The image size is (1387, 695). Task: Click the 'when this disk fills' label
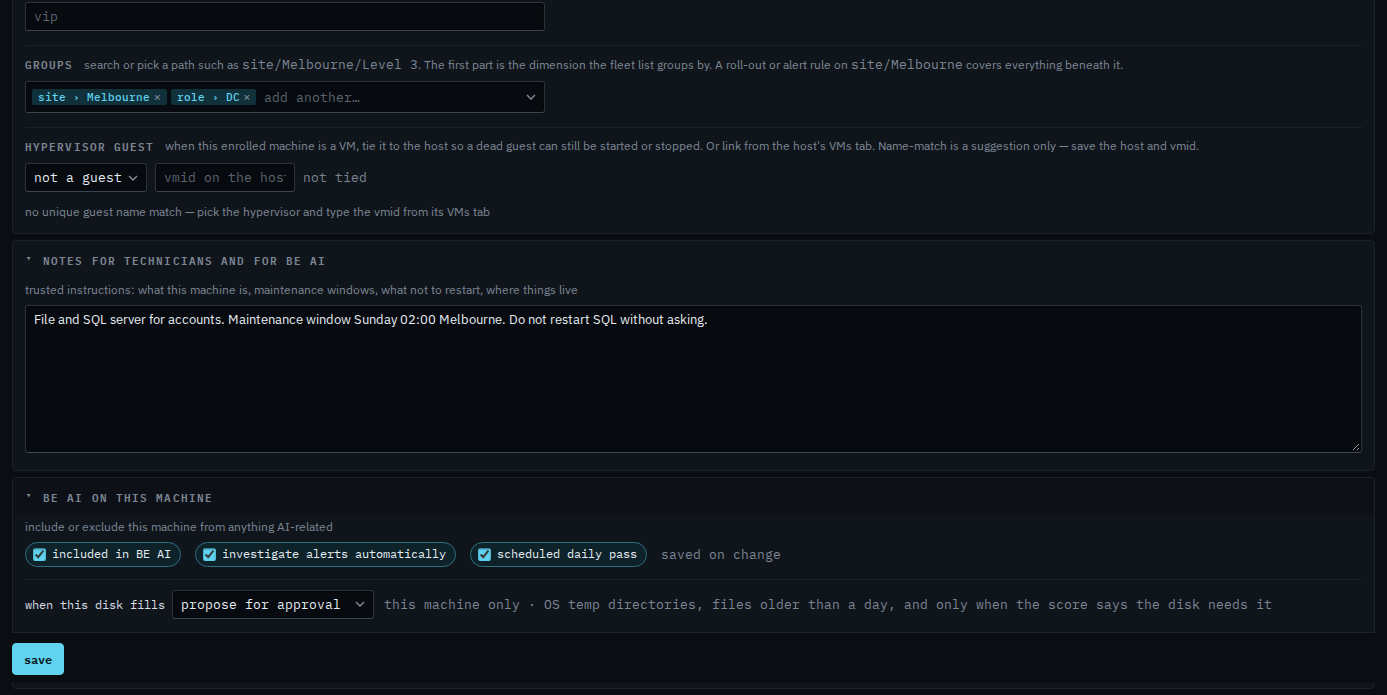tap(95, 605)
